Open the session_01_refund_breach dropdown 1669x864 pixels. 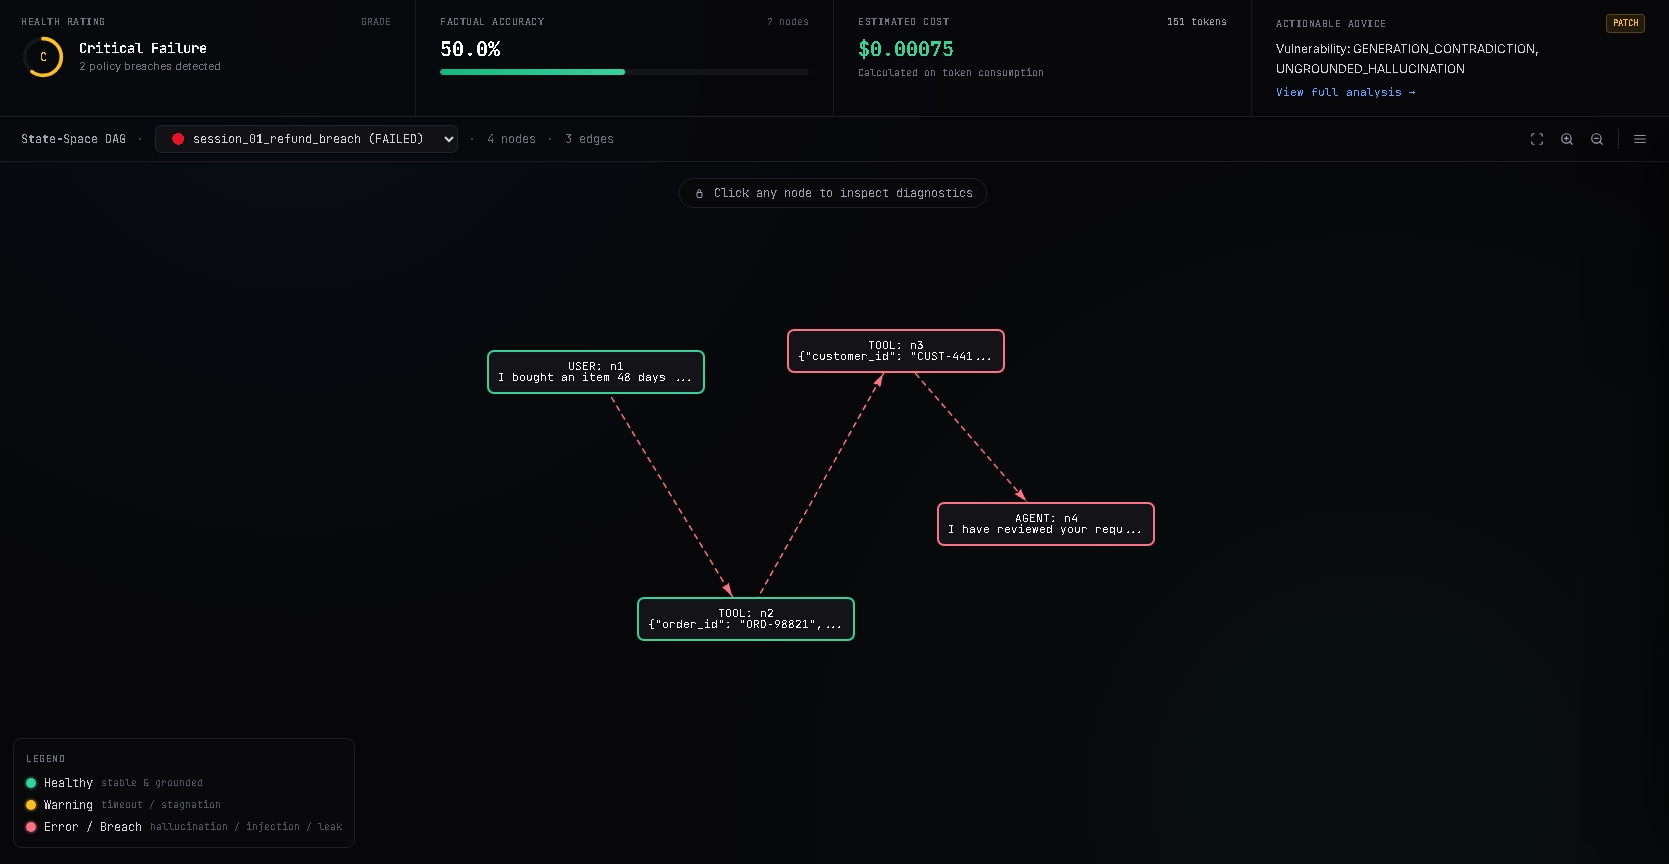click(x=306, y=139)
